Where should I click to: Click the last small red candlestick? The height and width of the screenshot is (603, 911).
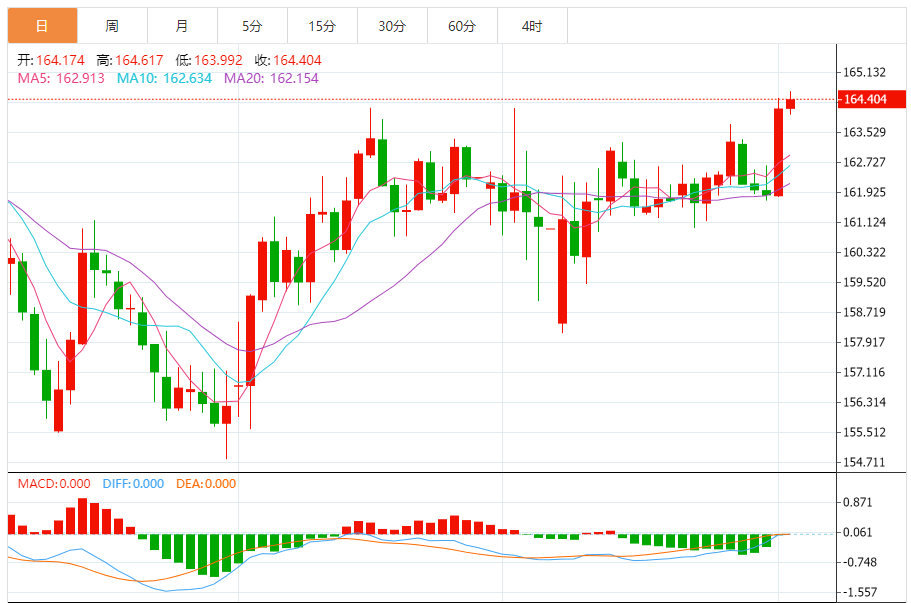(790, 103)
